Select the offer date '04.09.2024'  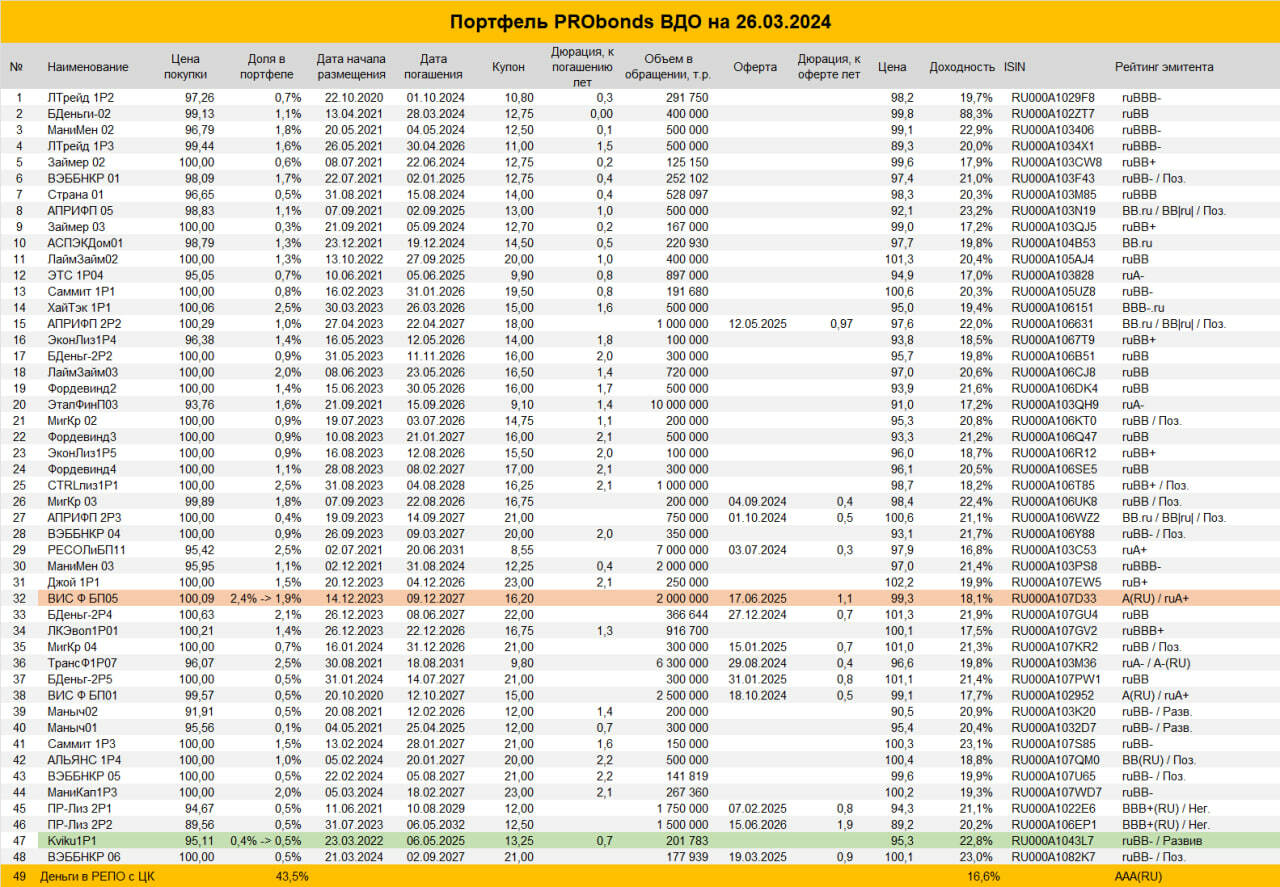758,501
